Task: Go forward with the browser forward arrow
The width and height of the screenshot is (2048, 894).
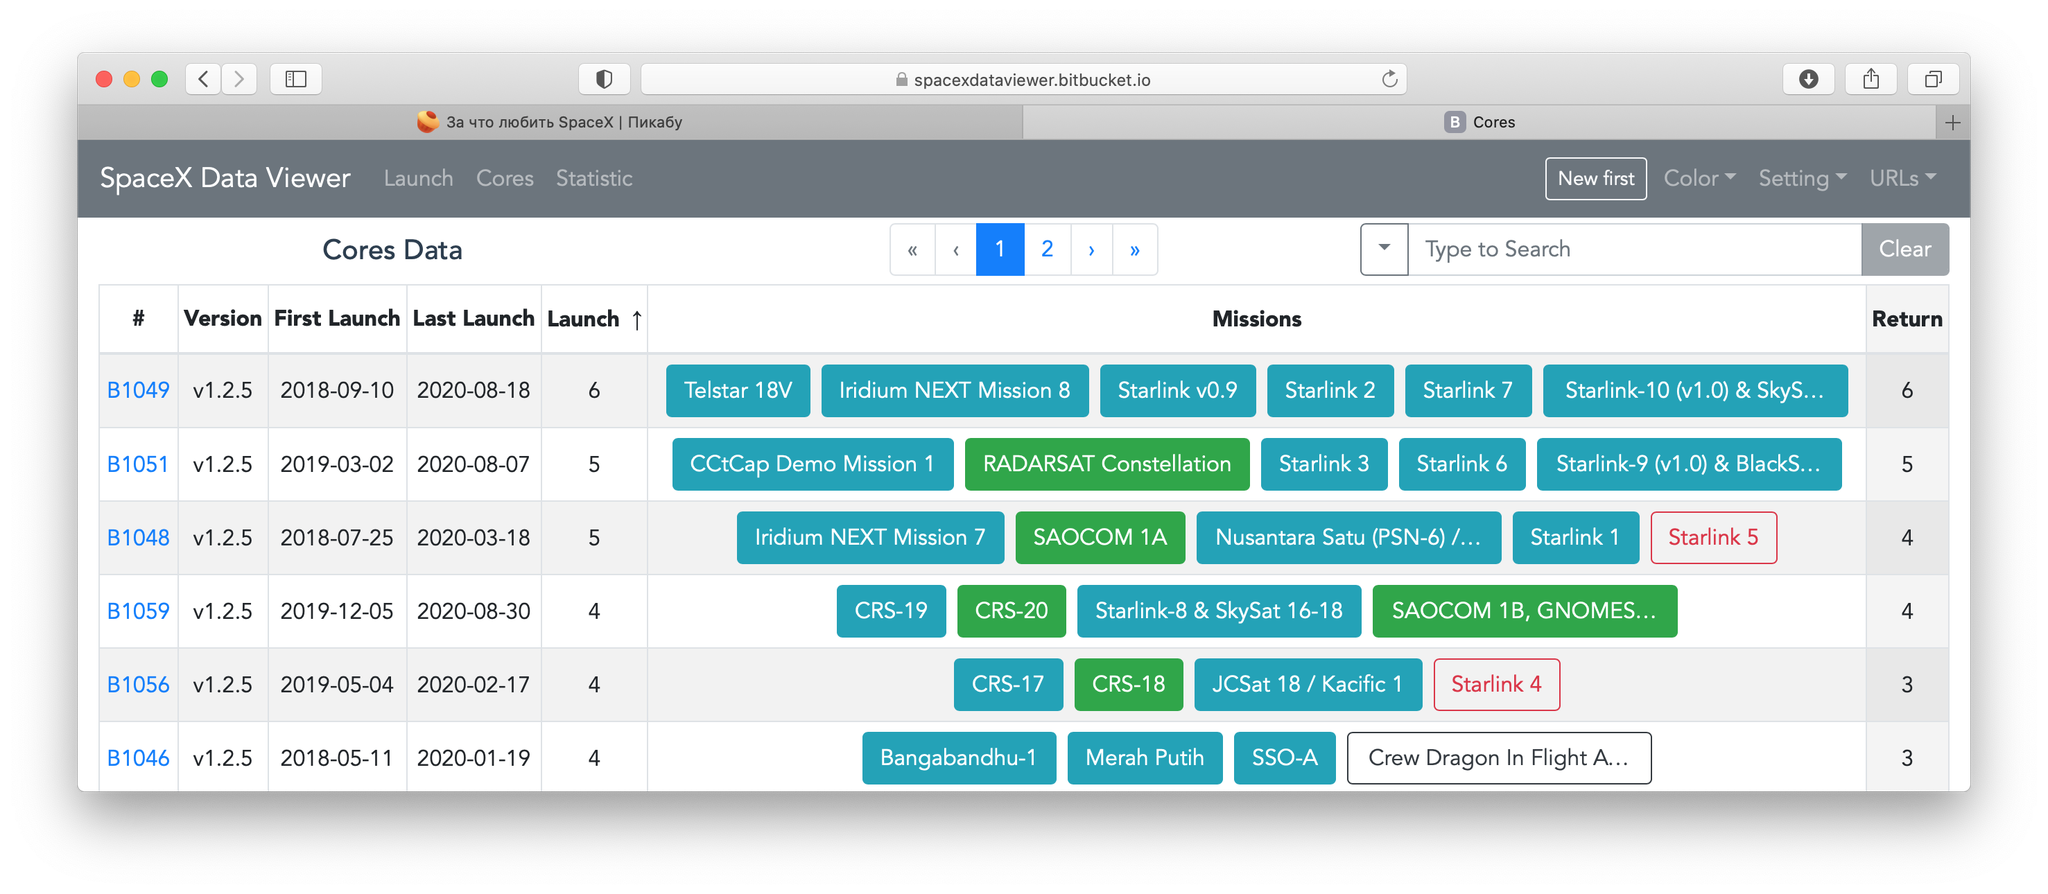Action: [x=239, y=79]
